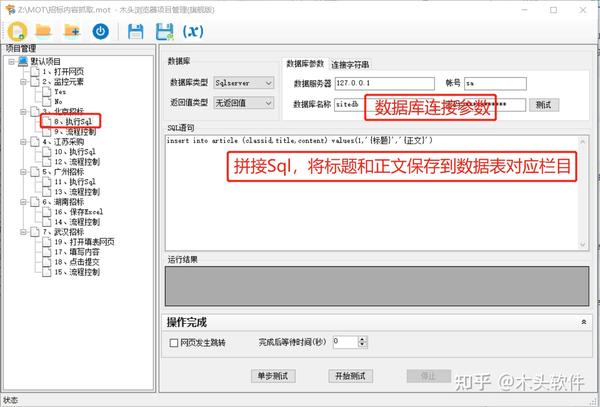
Task: Click the 帐号 input field
Action: point(495,83)
